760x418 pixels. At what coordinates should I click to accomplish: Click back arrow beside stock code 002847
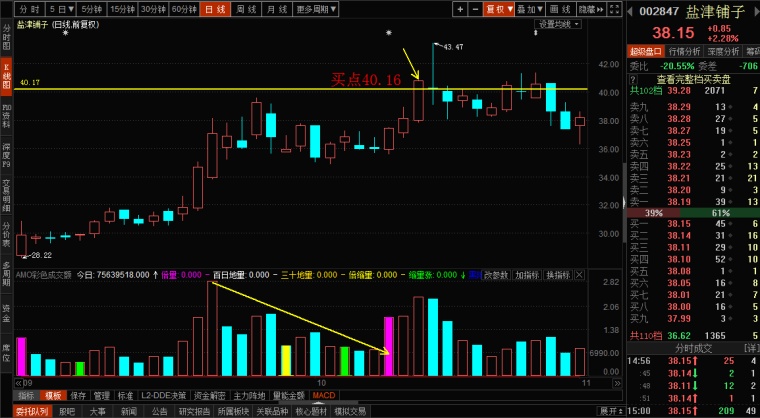tap(630, 11)
